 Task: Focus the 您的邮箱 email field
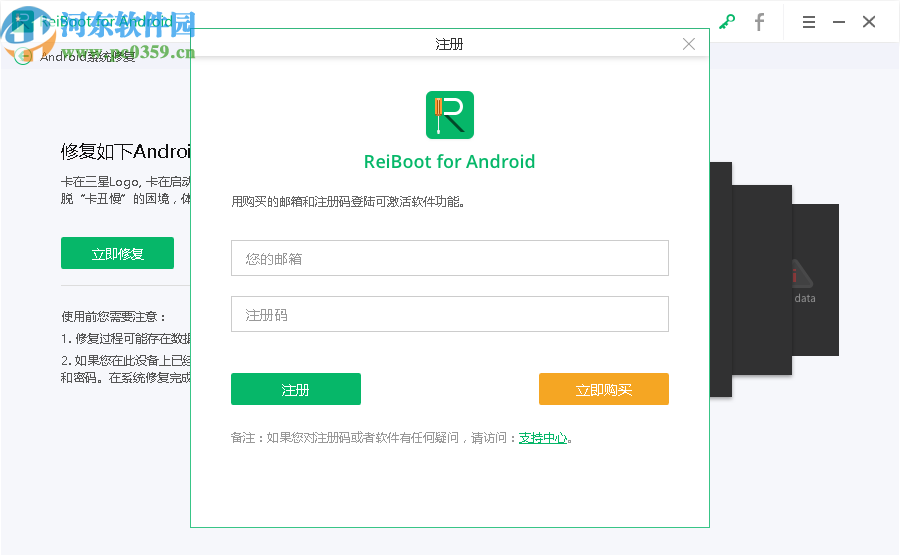click(x=449, y=258)
